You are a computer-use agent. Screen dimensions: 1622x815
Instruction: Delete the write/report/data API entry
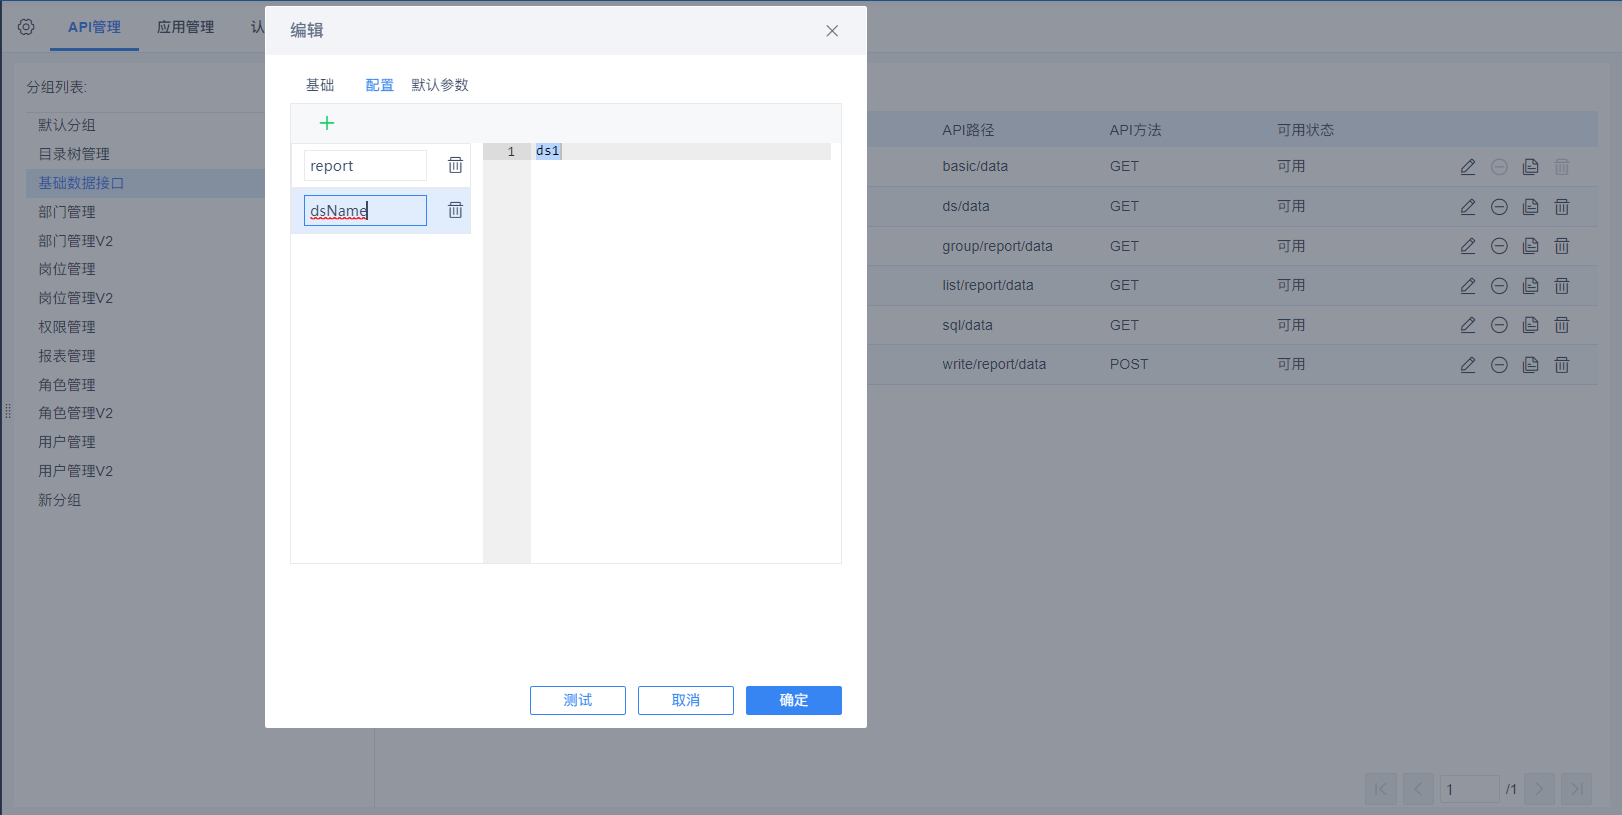[x=1562, y=365]
